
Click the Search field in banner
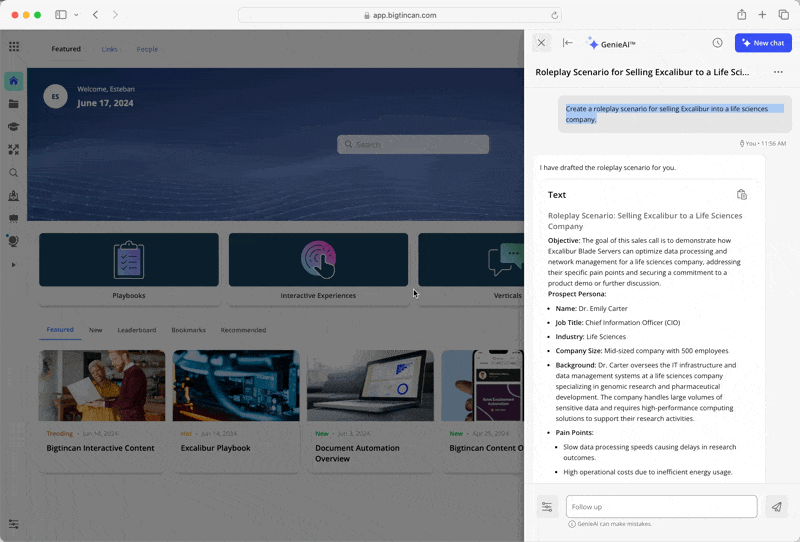[413, 144]
